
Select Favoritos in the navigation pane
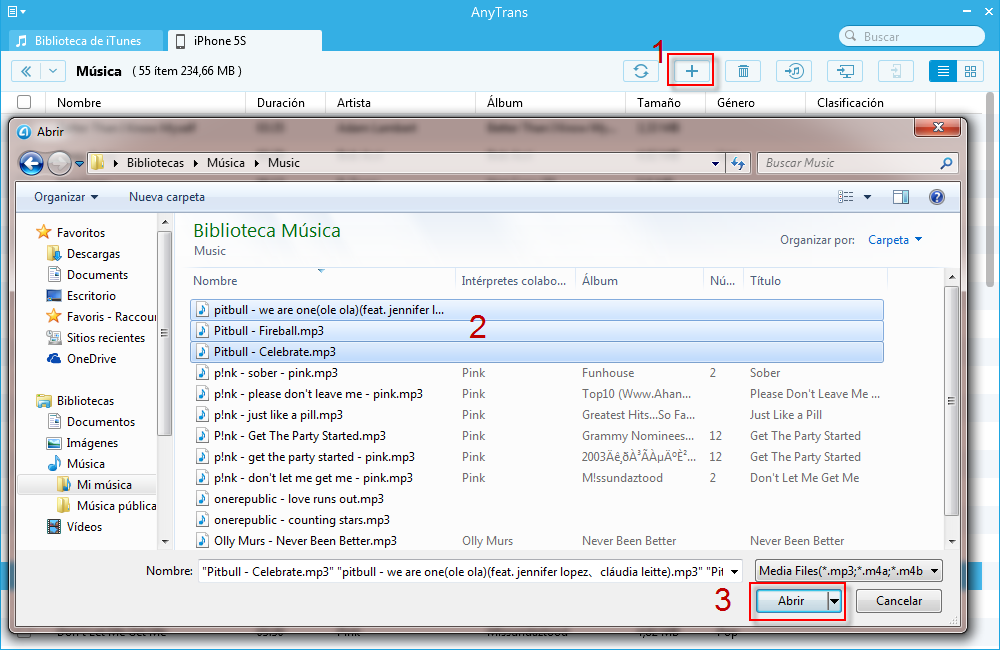pos(80,233)
